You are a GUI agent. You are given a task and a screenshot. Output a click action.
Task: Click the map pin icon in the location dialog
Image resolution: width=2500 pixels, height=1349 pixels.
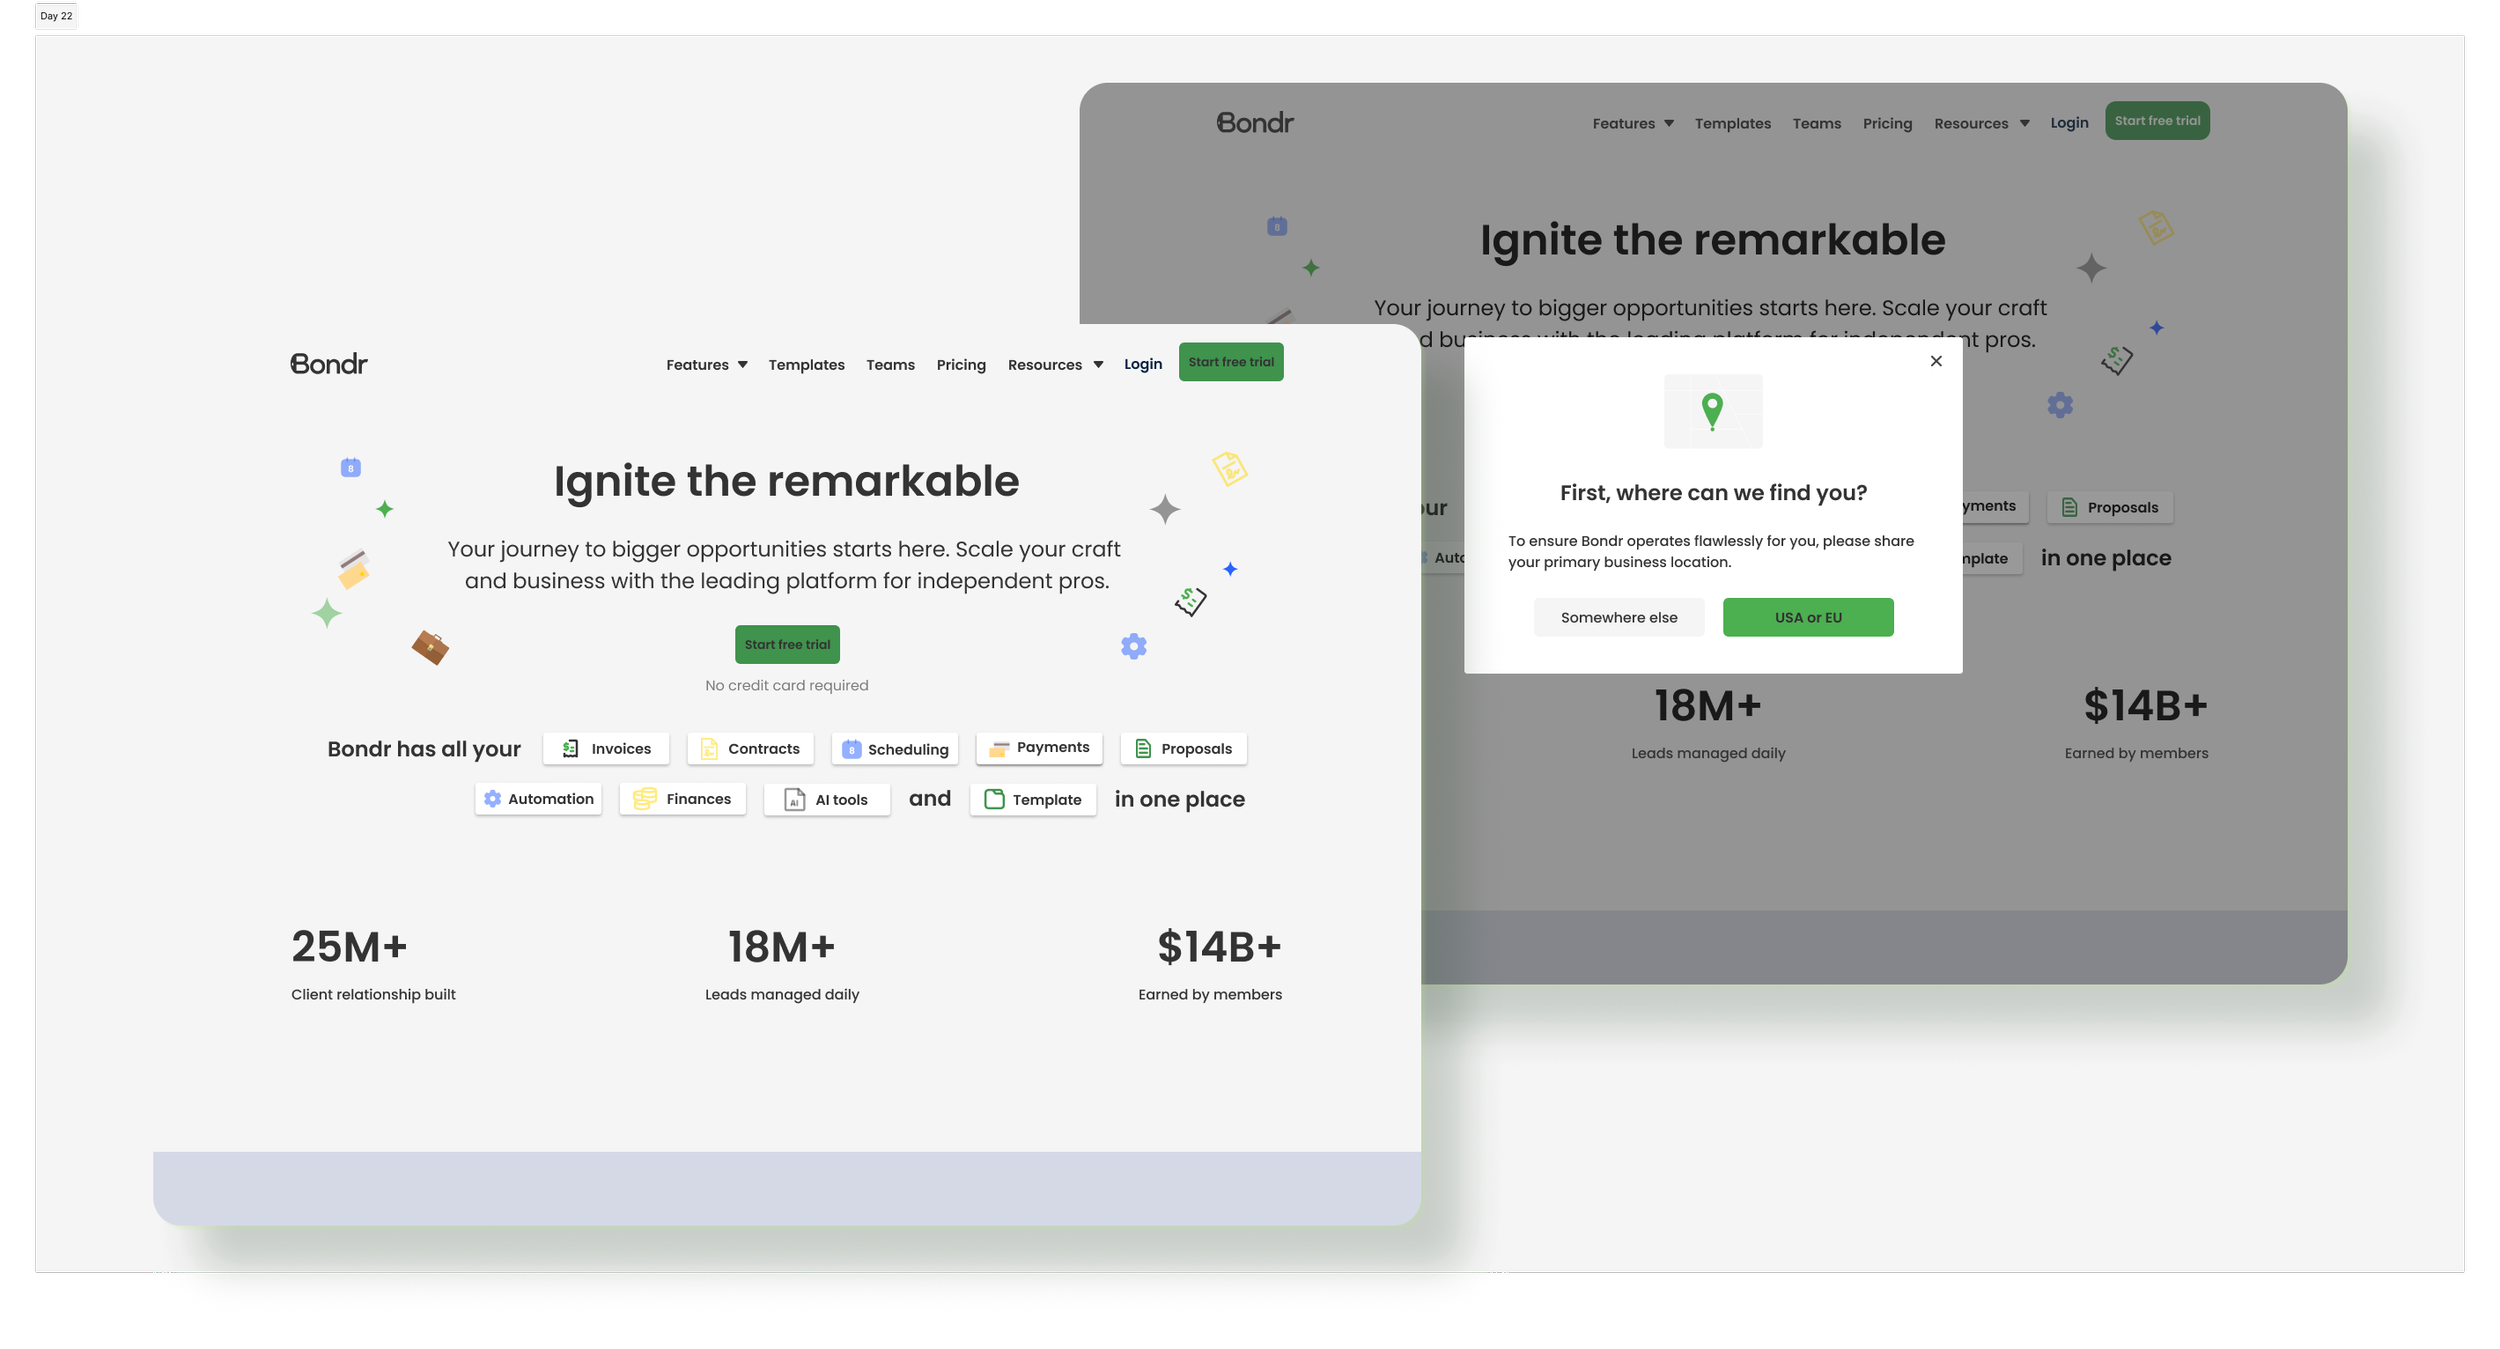pos(1712,411)
